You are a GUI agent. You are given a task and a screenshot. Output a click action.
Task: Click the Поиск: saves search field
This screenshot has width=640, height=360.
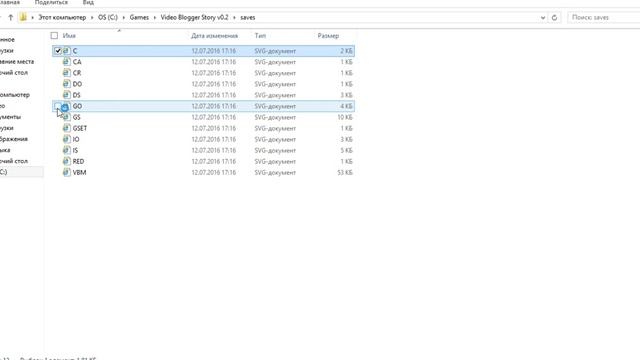(603, 18)
